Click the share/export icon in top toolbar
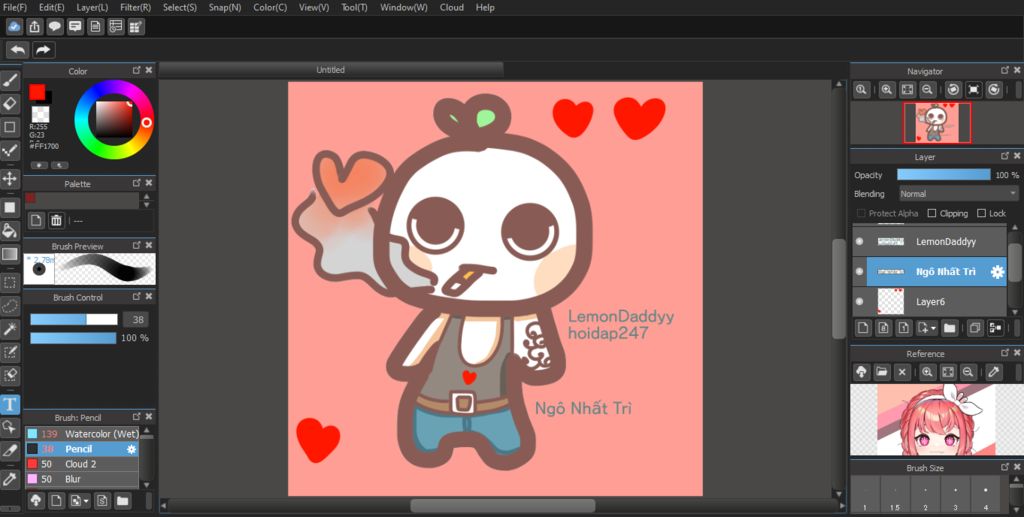Viewport: 1024px width, 517px height. pyautogui.click(x=35, y=27)
